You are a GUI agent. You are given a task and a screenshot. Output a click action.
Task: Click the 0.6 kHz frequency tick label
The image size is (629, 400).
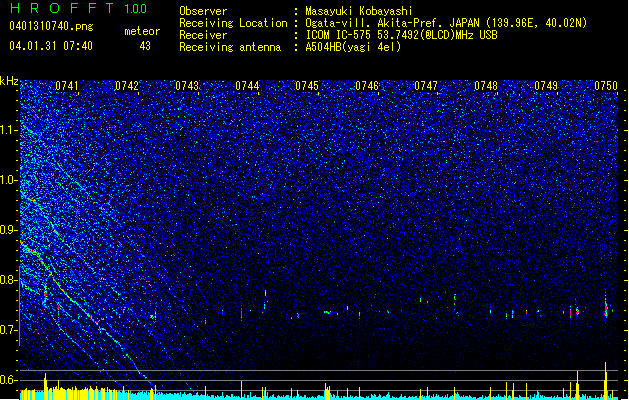click(x=9, y=380)
